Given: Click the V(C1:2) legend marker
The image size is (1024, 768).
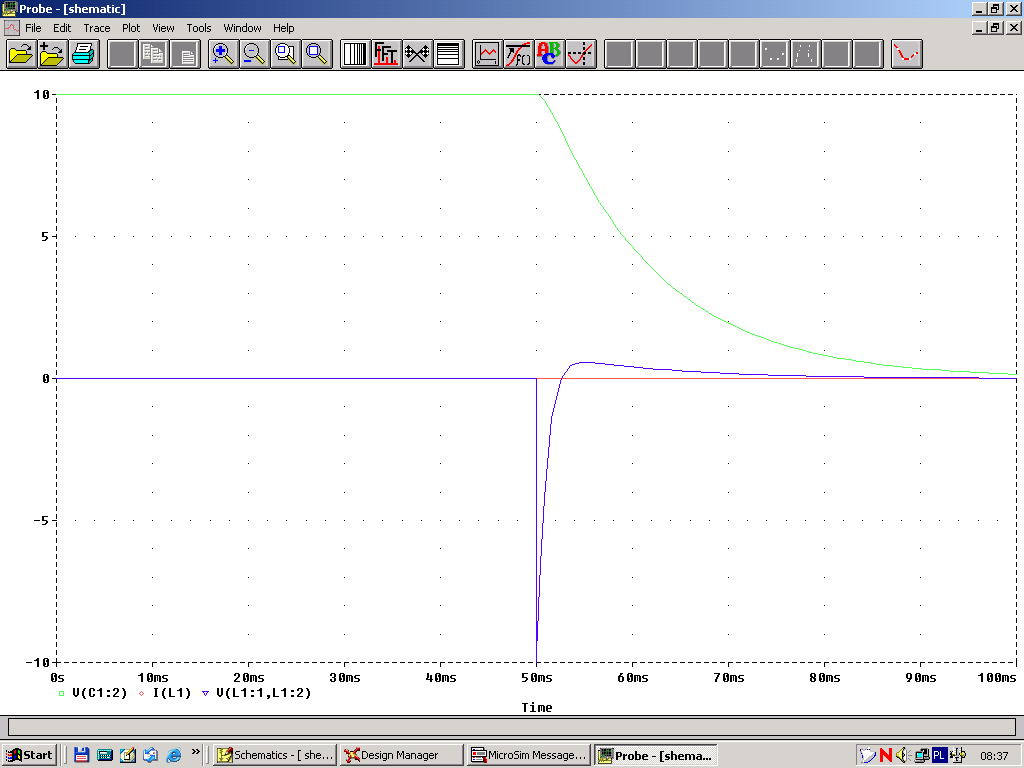Looking at the screenshot, I should (62, 693).
